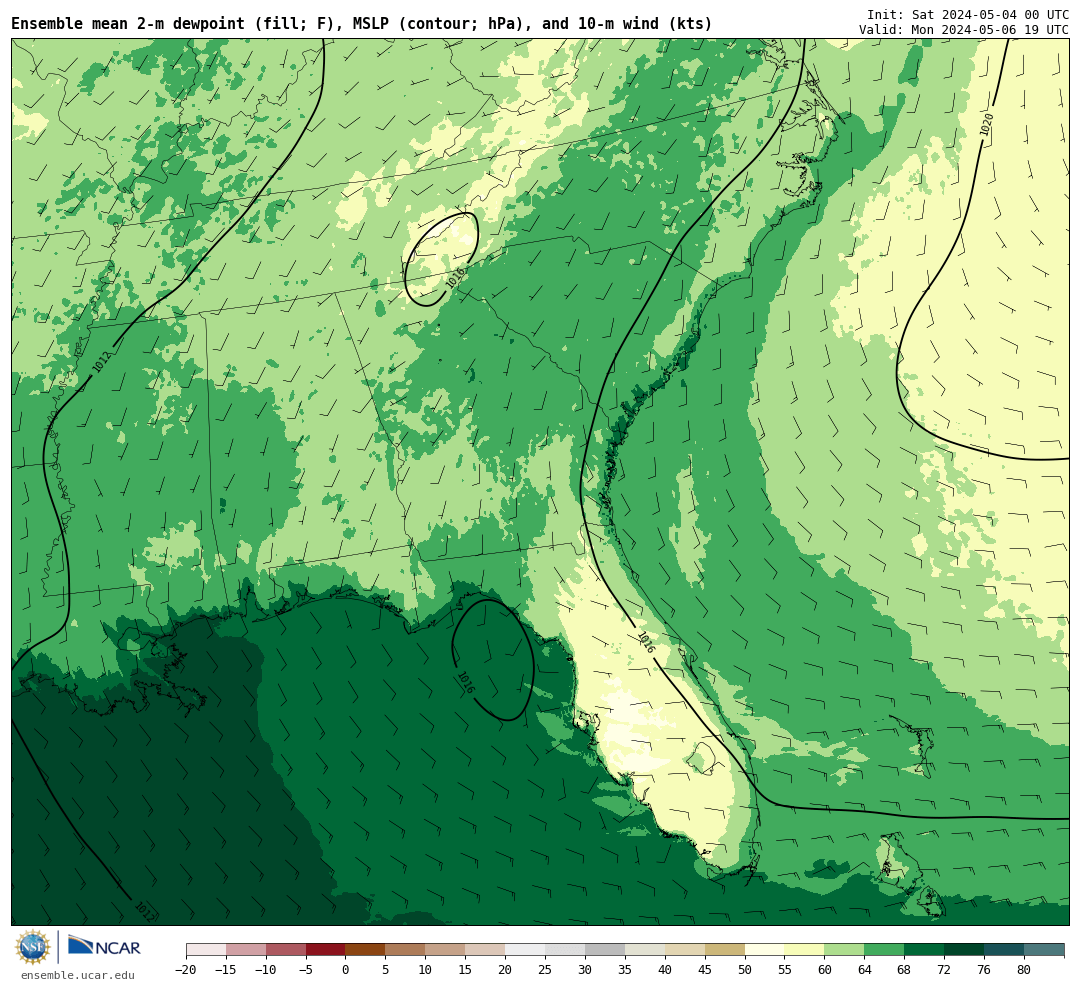Pick the medium green swatch between 64 and 68

pos(884,950)
